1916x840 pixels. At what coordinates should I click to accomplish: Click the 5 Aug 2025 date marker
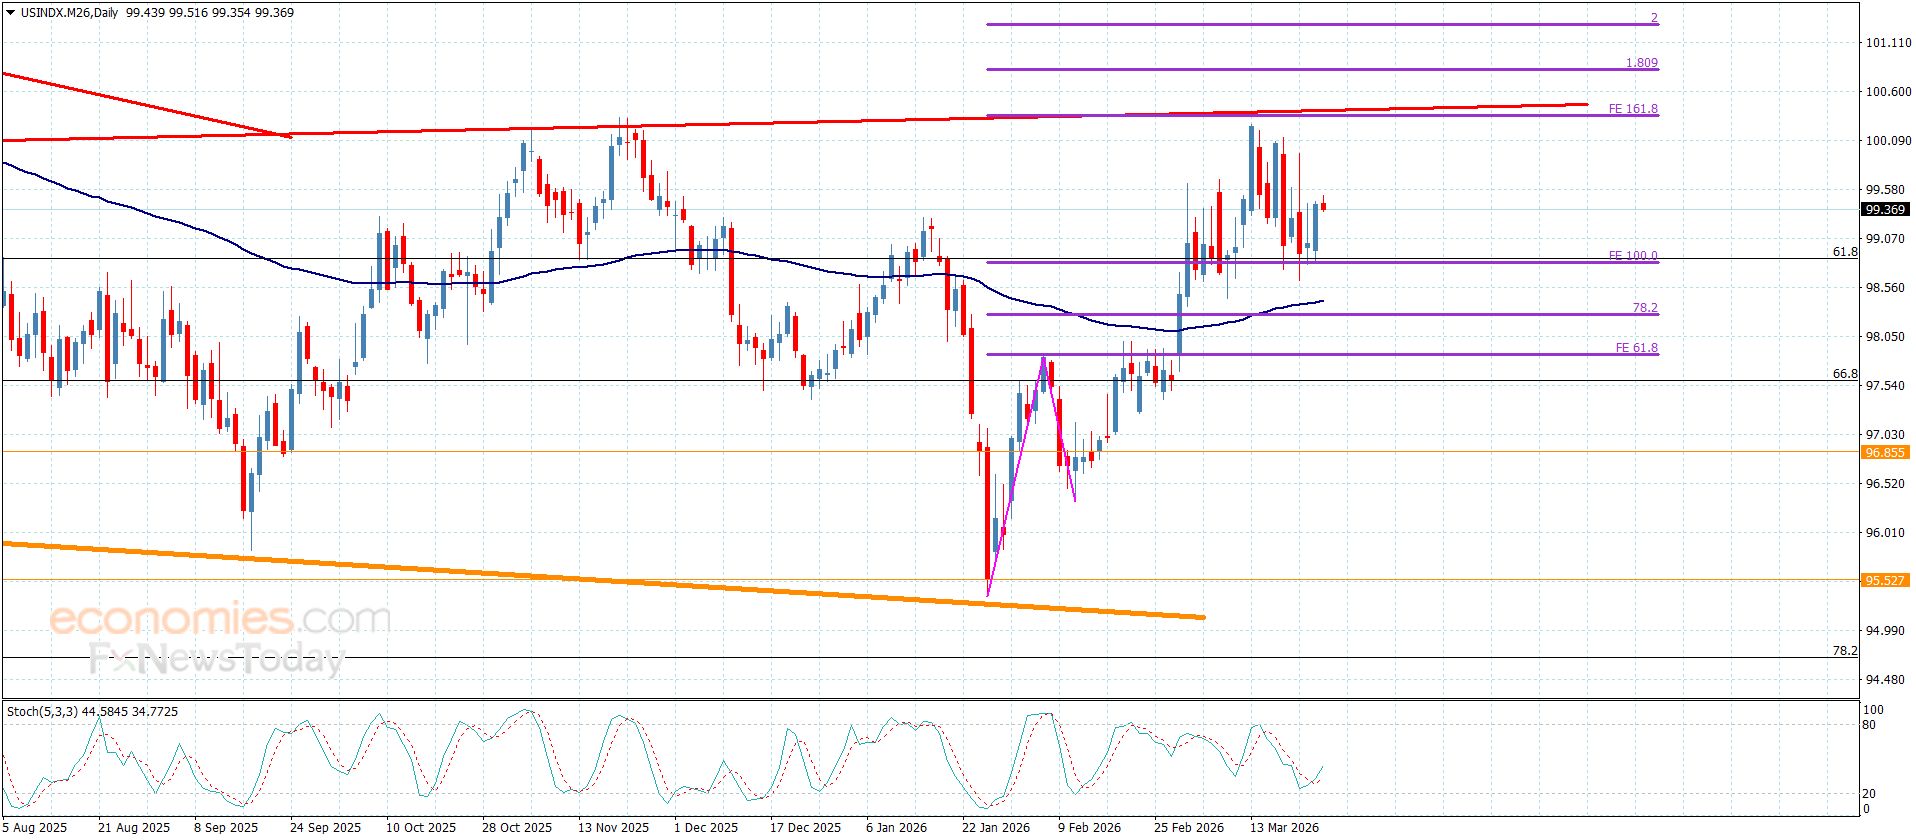point(35,828)
